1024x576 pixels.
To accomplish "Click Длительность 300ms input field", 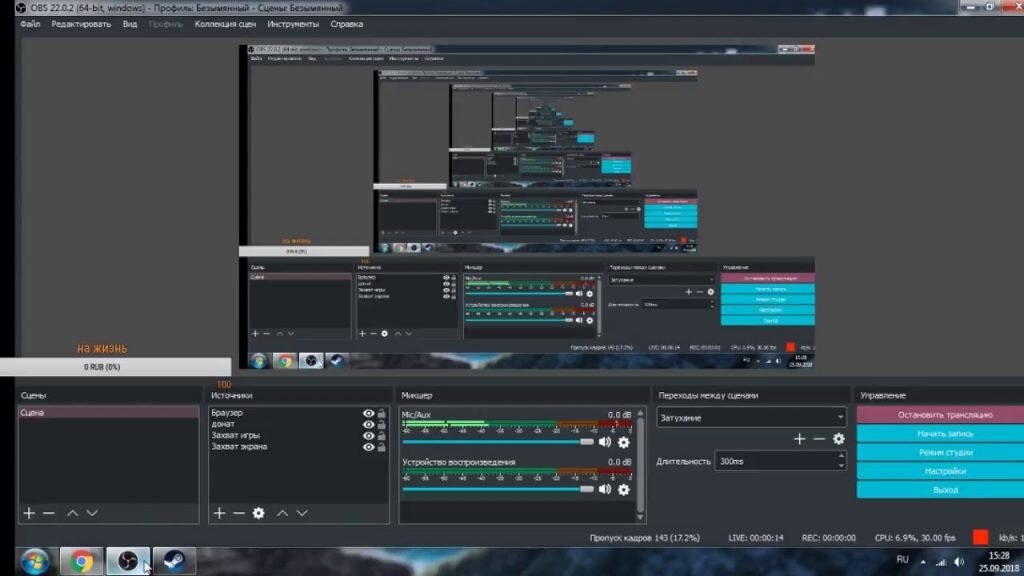I will point(775,461).
